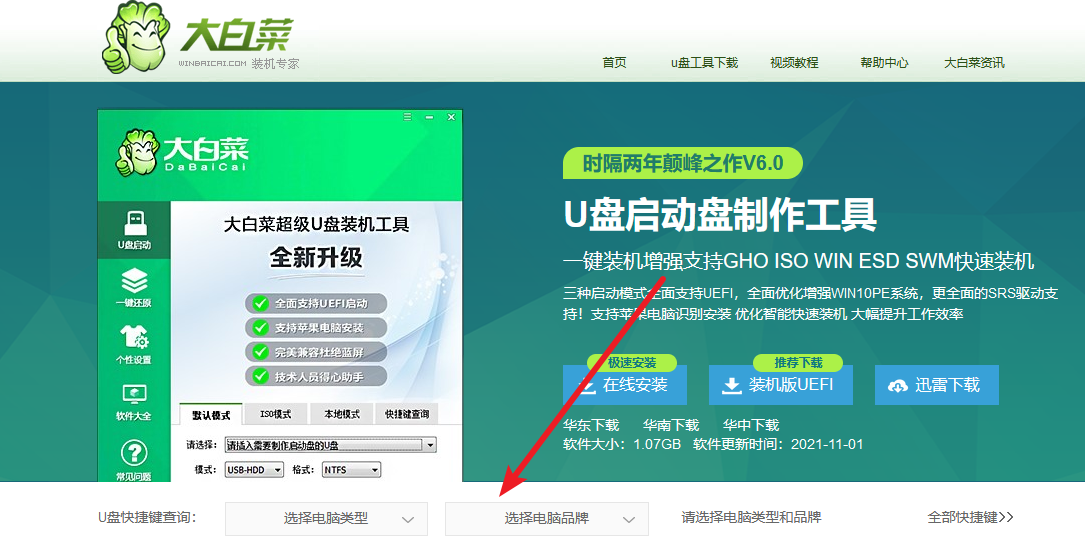Click the green checkmark beside 全面支持UEFI启动
The image size is (1085, 551).
[x=260, y=303]
